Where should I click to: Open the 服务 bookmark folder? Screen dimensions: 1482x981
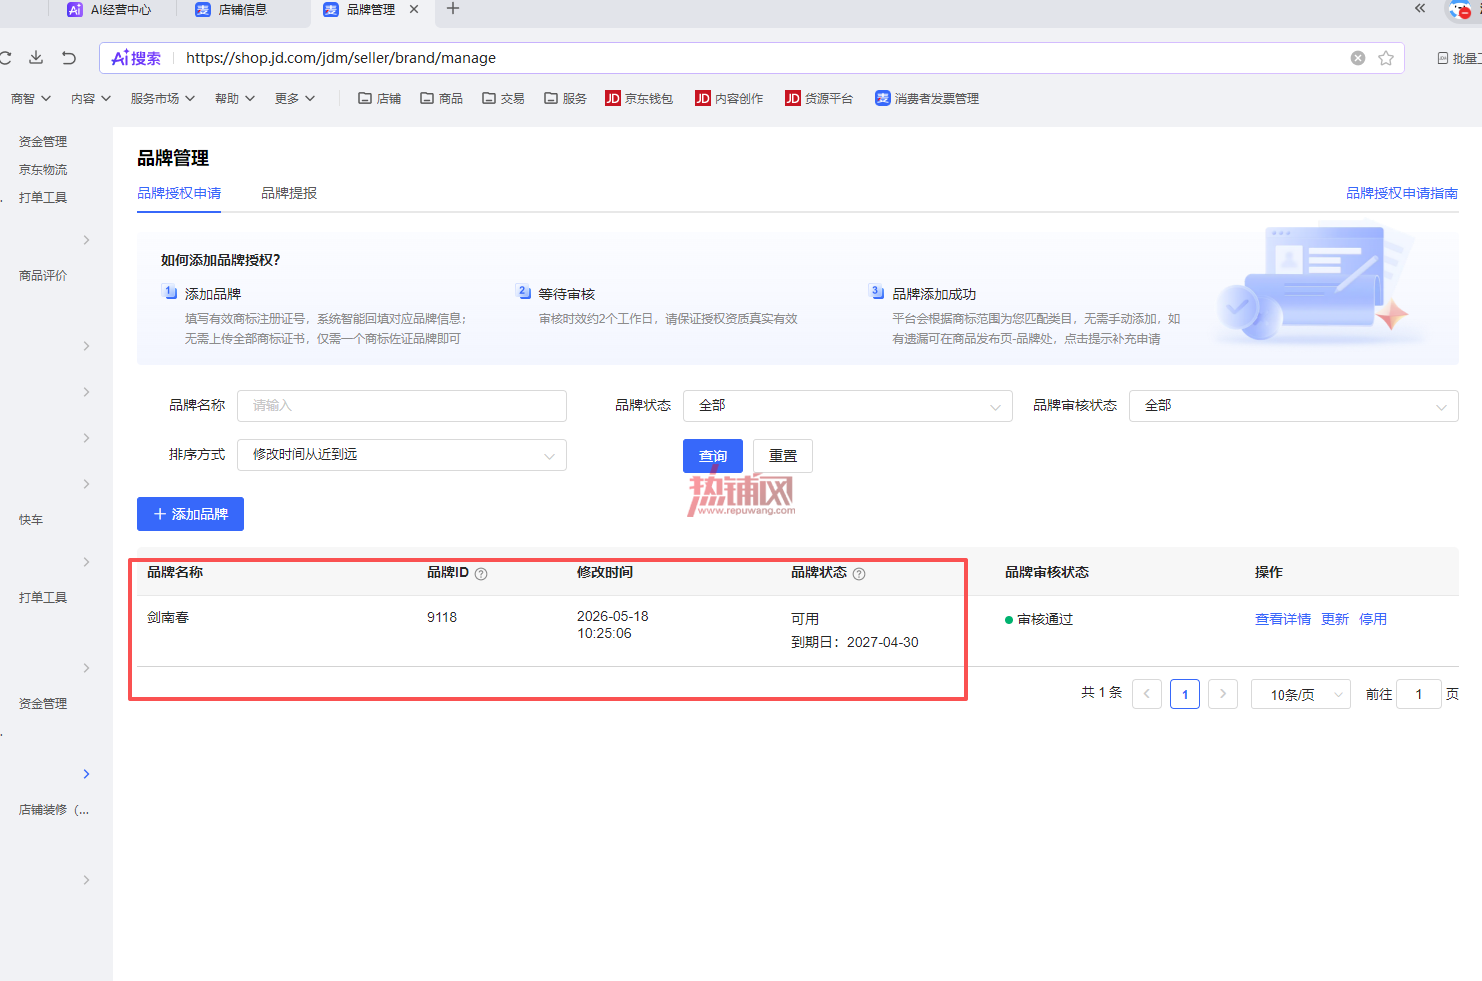pos(566,98)
